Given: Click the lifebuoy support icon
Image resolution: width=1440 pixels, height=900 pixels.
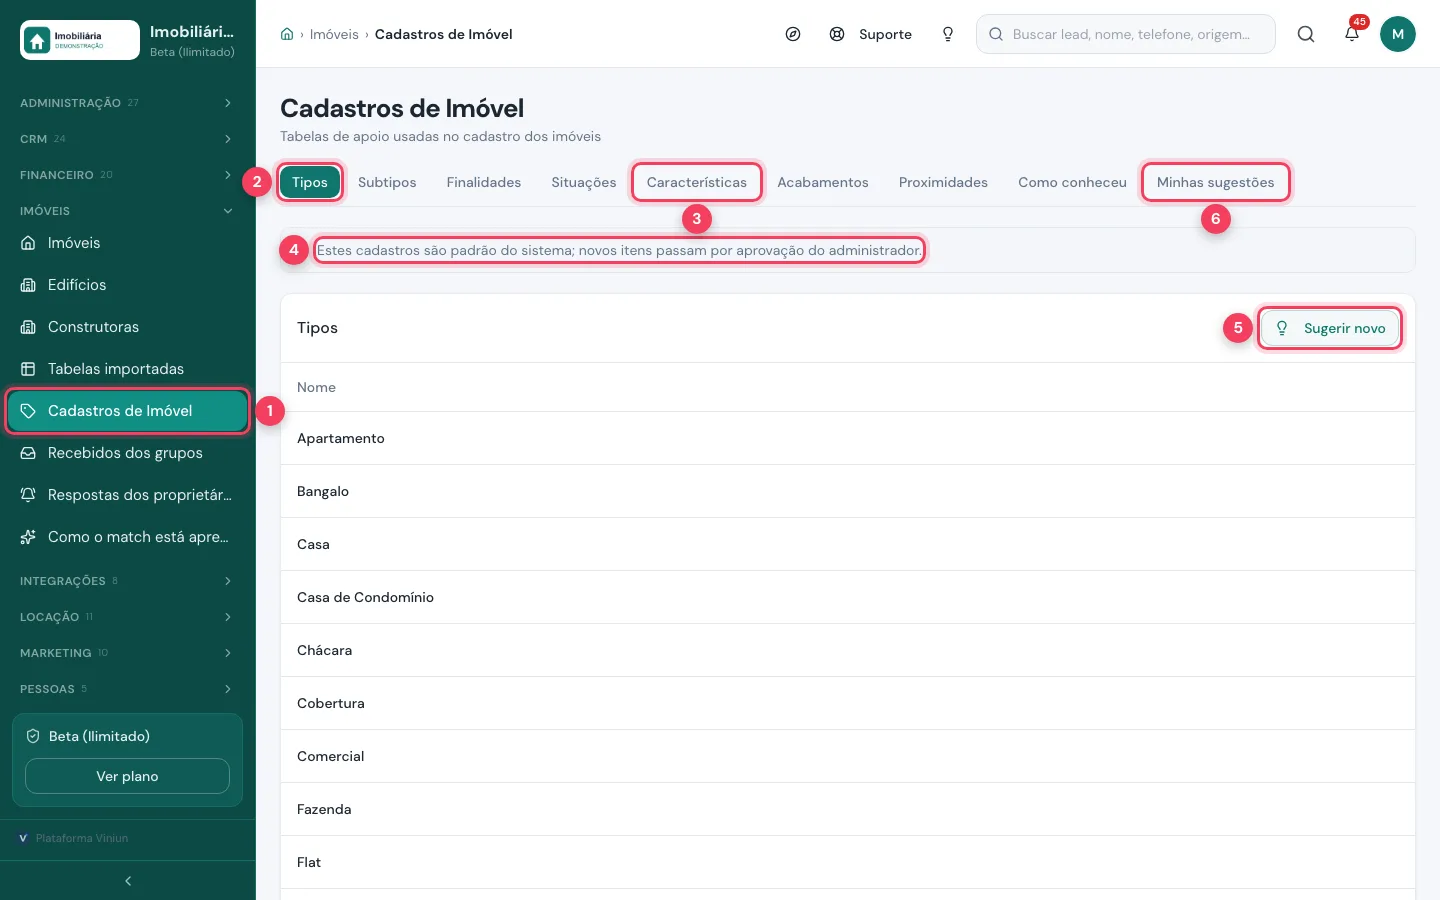Looking at the screenshot, I should 837,34.
